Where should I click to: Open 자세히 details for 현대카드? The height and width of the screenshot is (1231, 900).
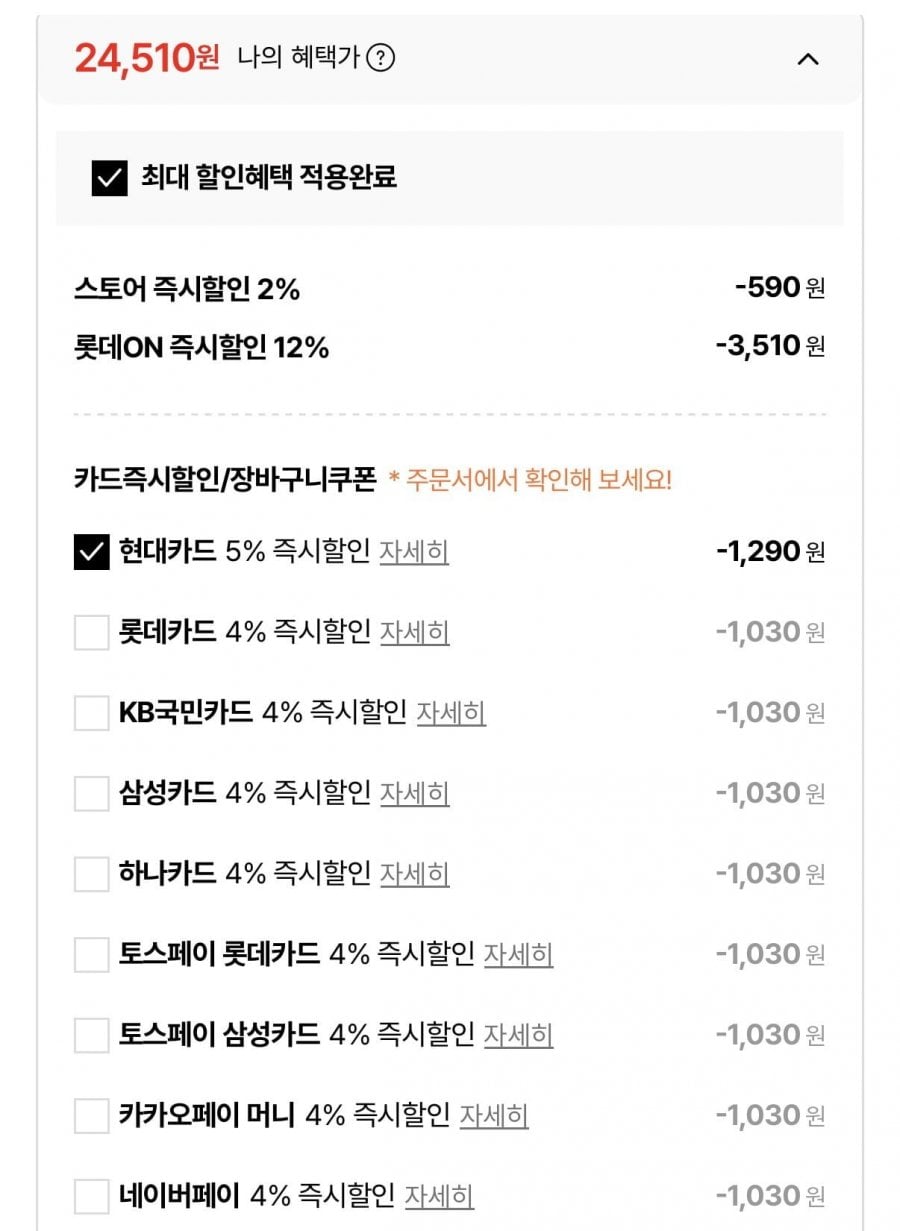(x=414, y=551)
